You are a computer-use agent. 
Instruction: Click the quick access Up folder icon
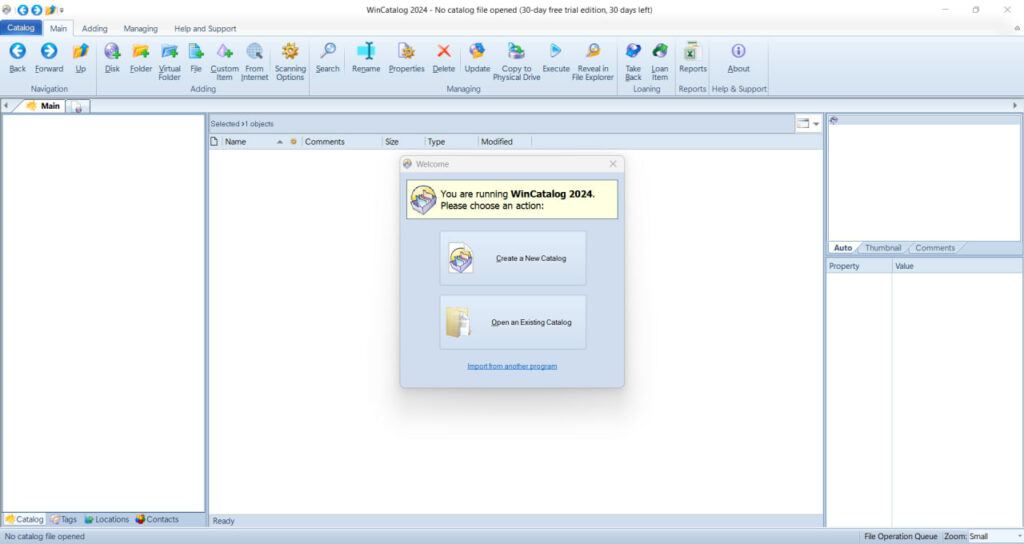click(50, 10)
